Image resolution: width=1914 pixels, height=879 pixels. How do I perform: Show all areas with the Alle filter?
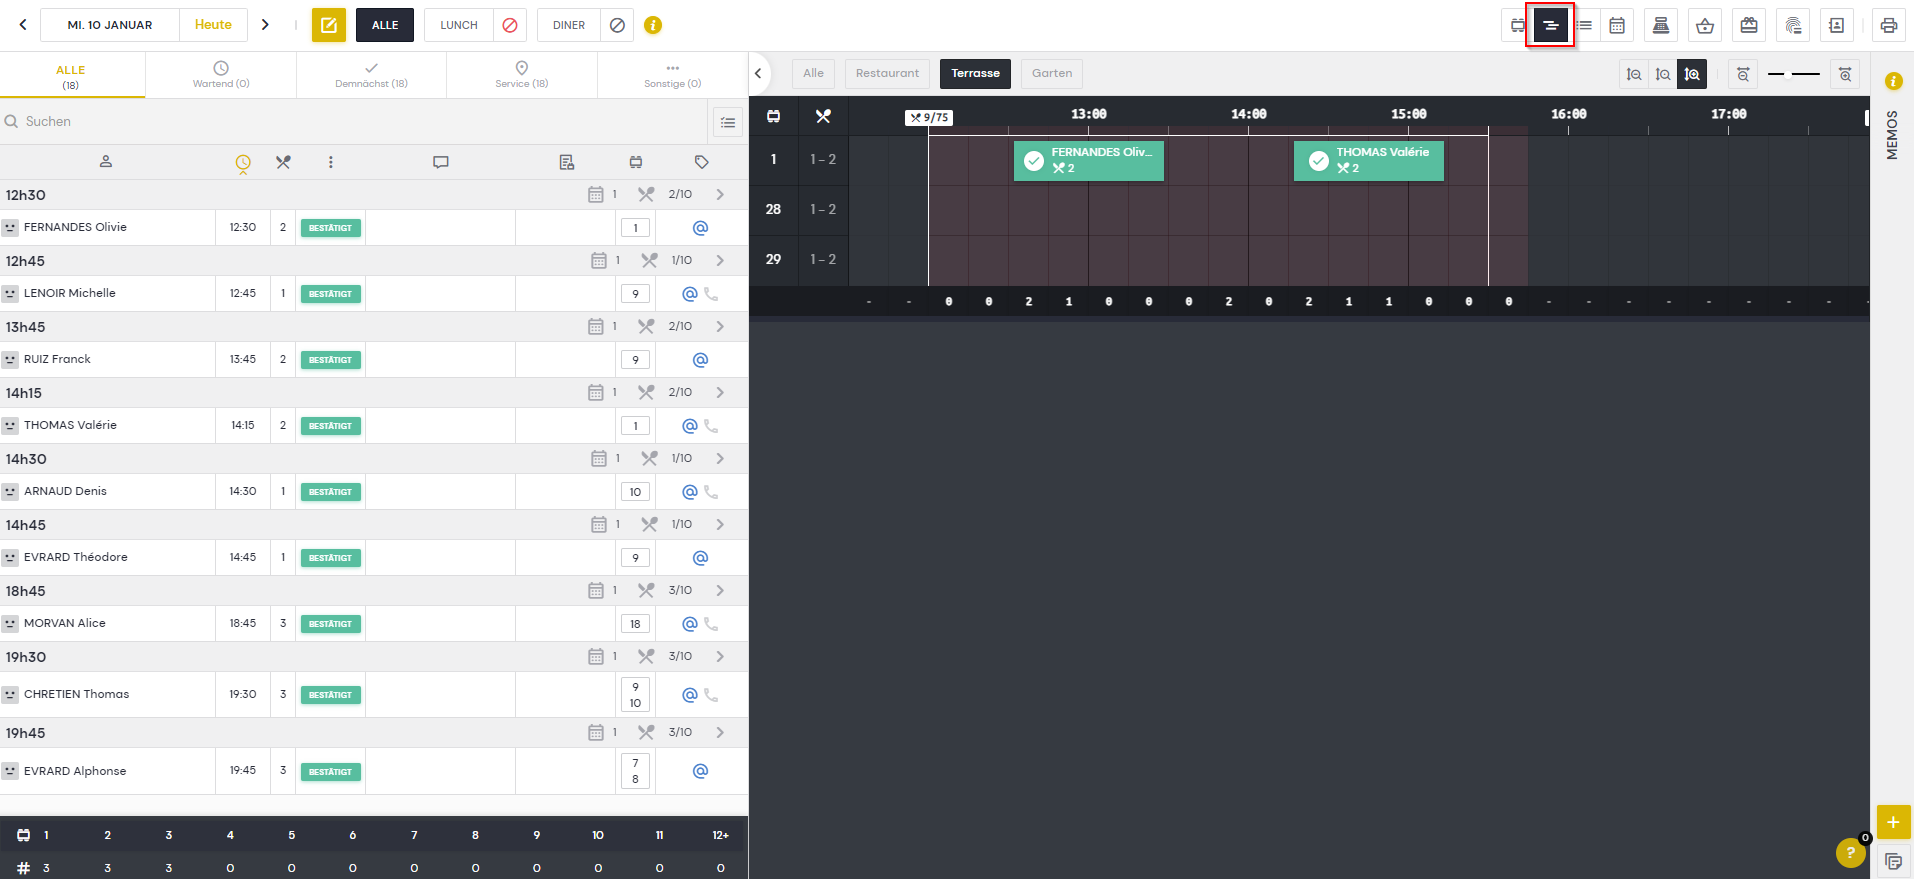click(814, 73)
